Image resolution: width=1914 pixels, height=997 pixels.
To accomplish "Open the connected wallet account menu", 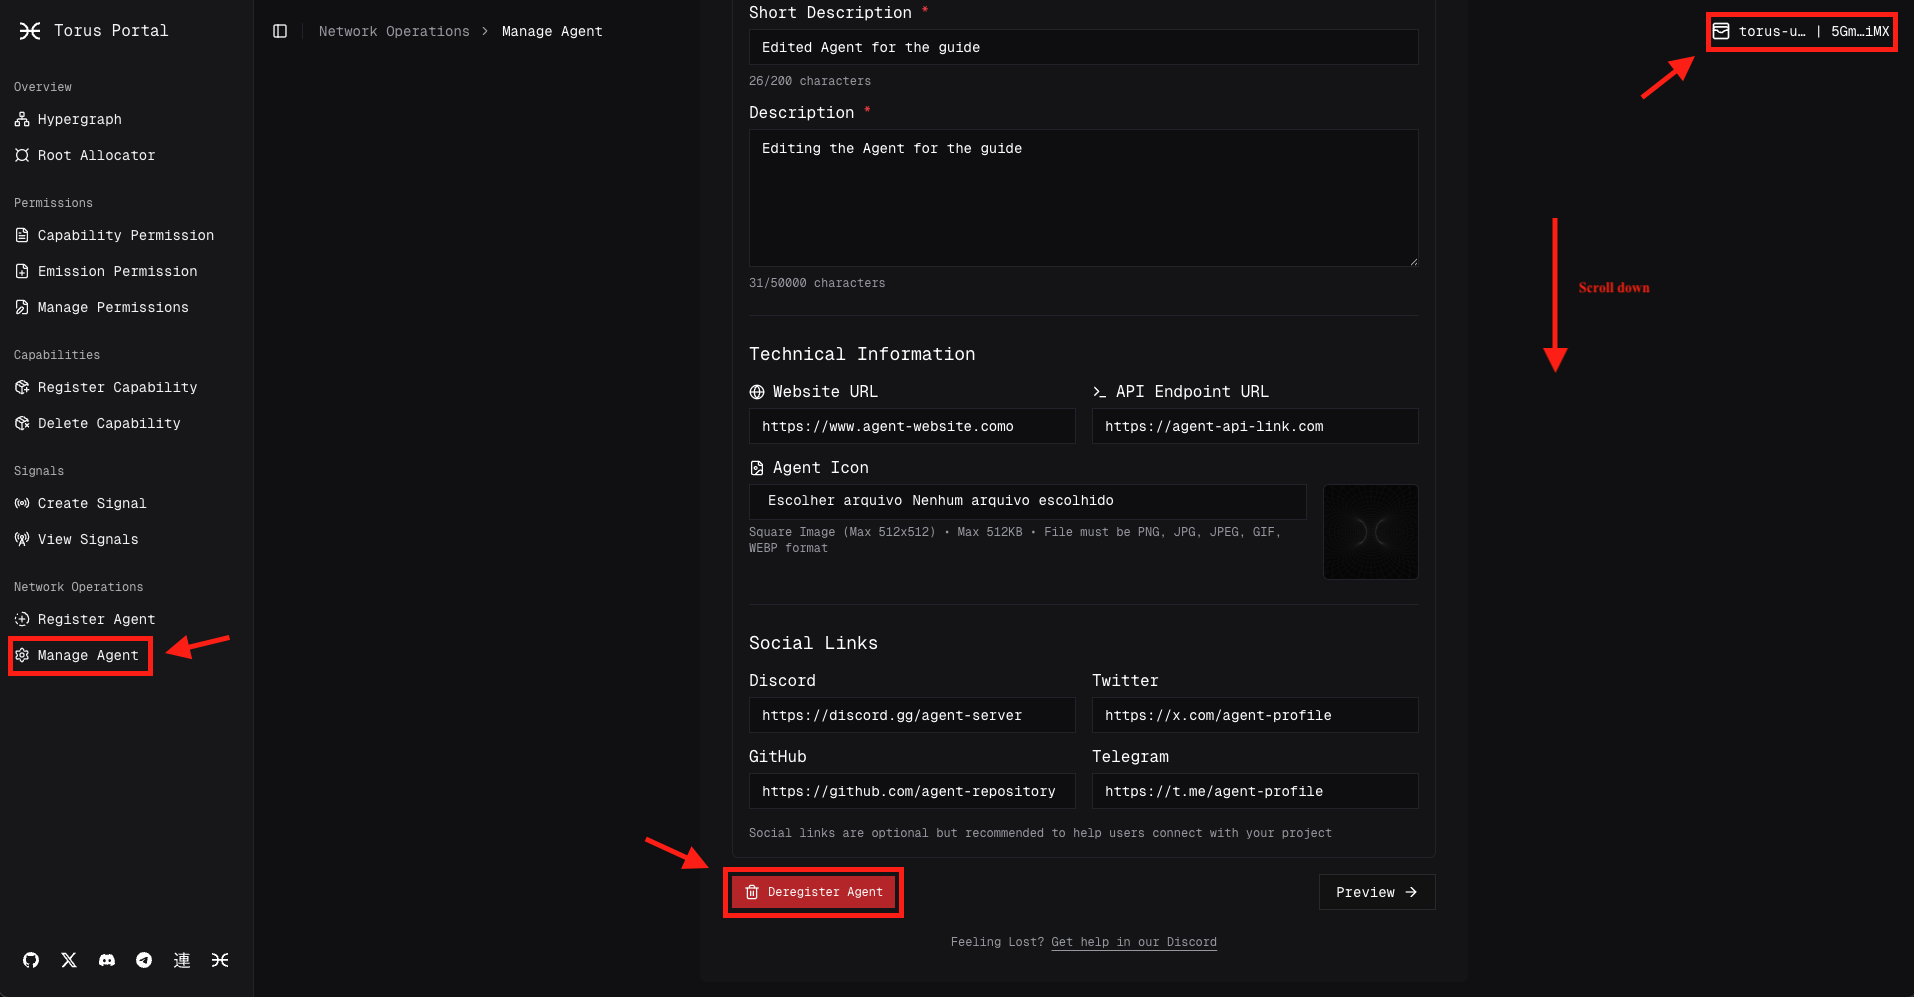I will tap(1801, 31).
